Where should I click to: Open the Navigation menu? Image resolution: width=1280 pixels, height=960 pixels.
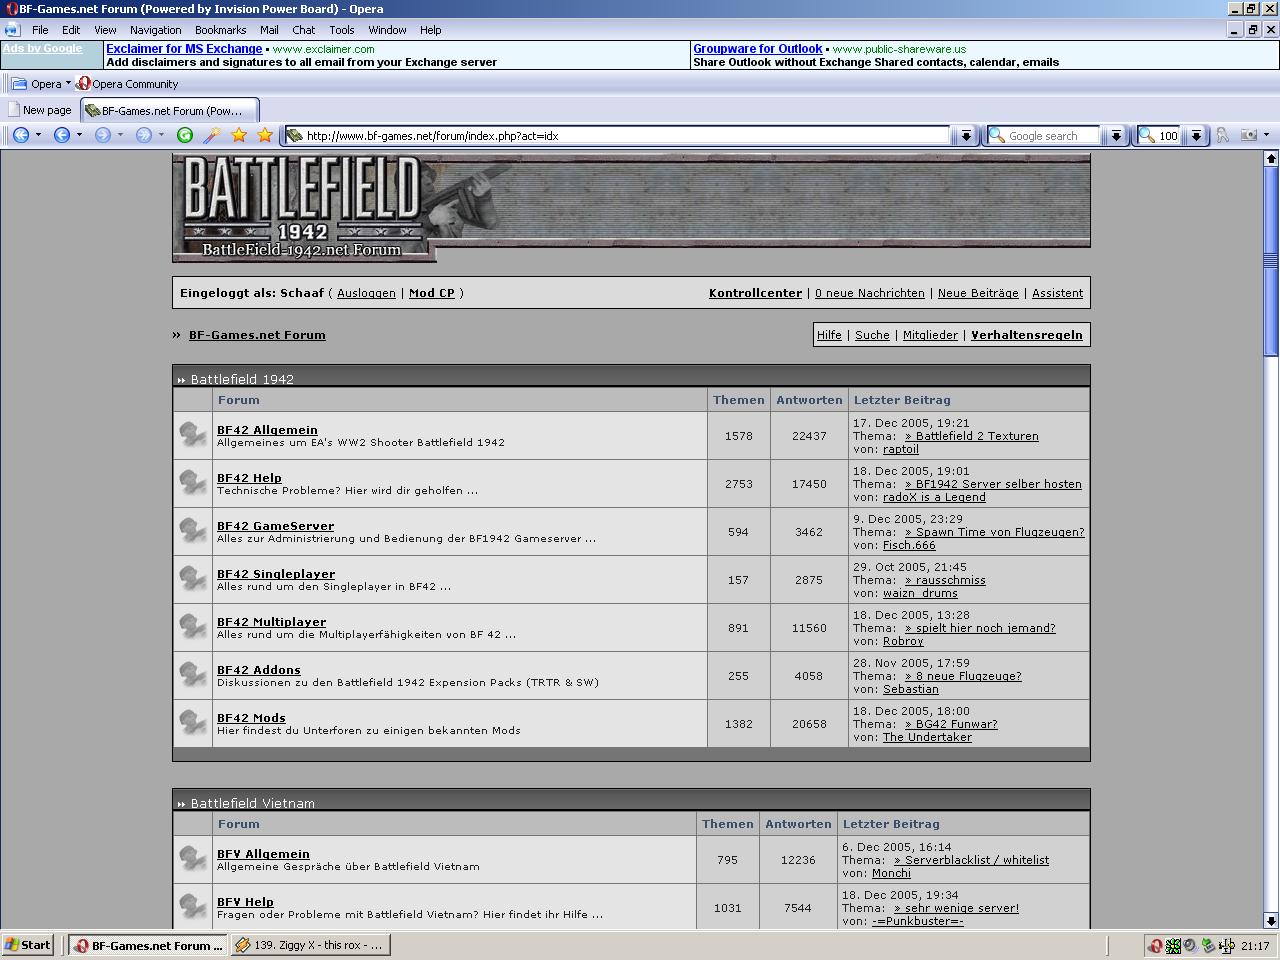(x=156, y=30)
